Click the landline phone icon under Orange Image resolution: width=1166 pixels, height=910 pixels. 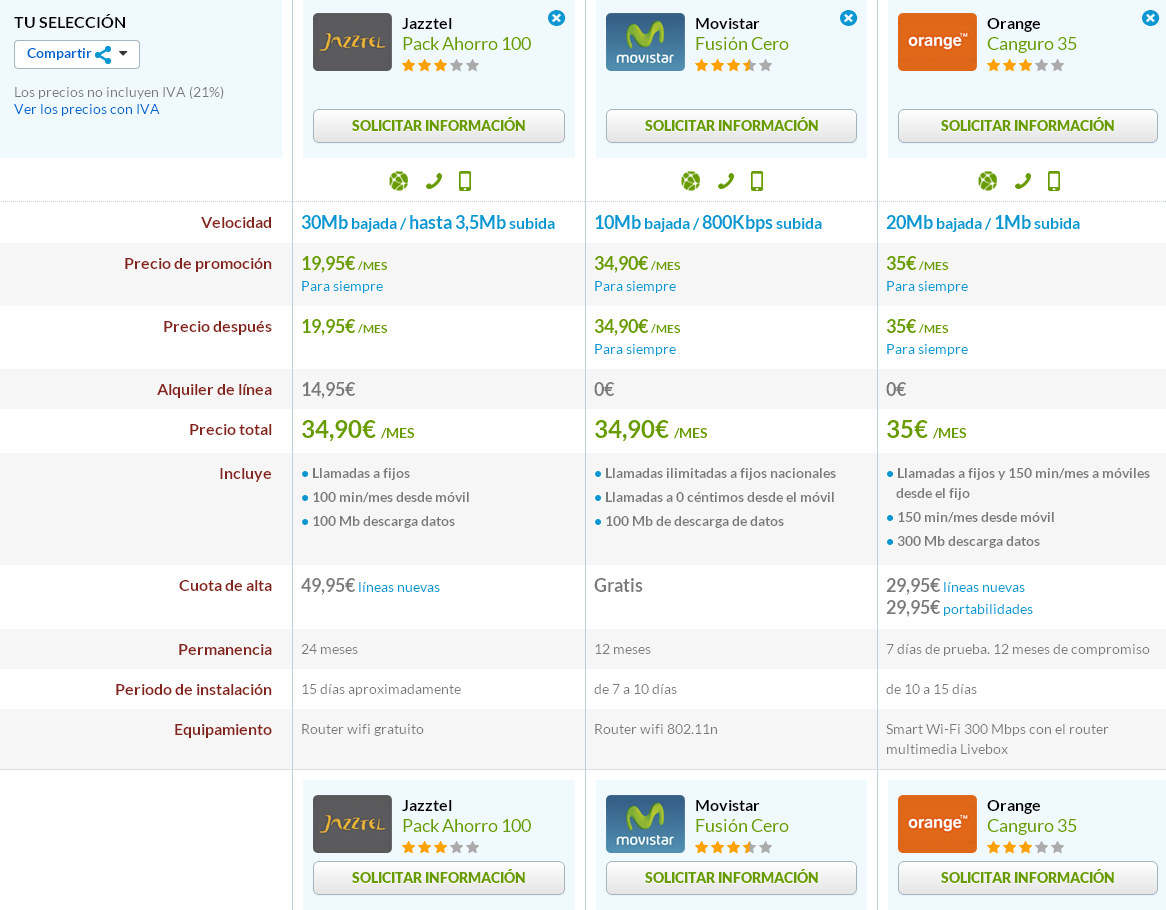coord(1022,181)
